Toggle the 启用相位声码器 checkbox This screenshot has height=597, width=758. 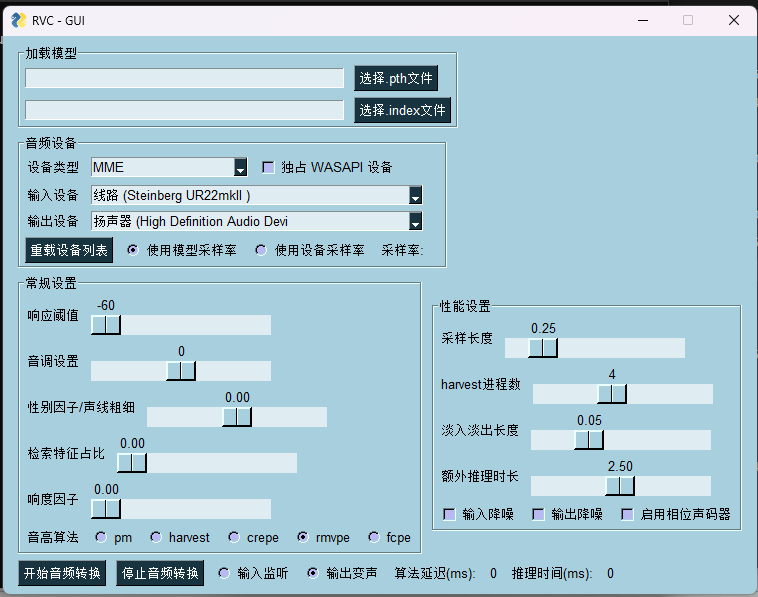(x=627, y=514)
